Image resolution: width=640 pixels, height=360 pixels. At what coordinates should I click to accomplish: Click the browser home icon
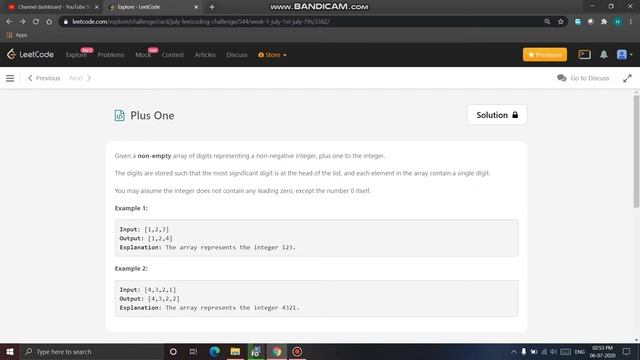[49, 22]
